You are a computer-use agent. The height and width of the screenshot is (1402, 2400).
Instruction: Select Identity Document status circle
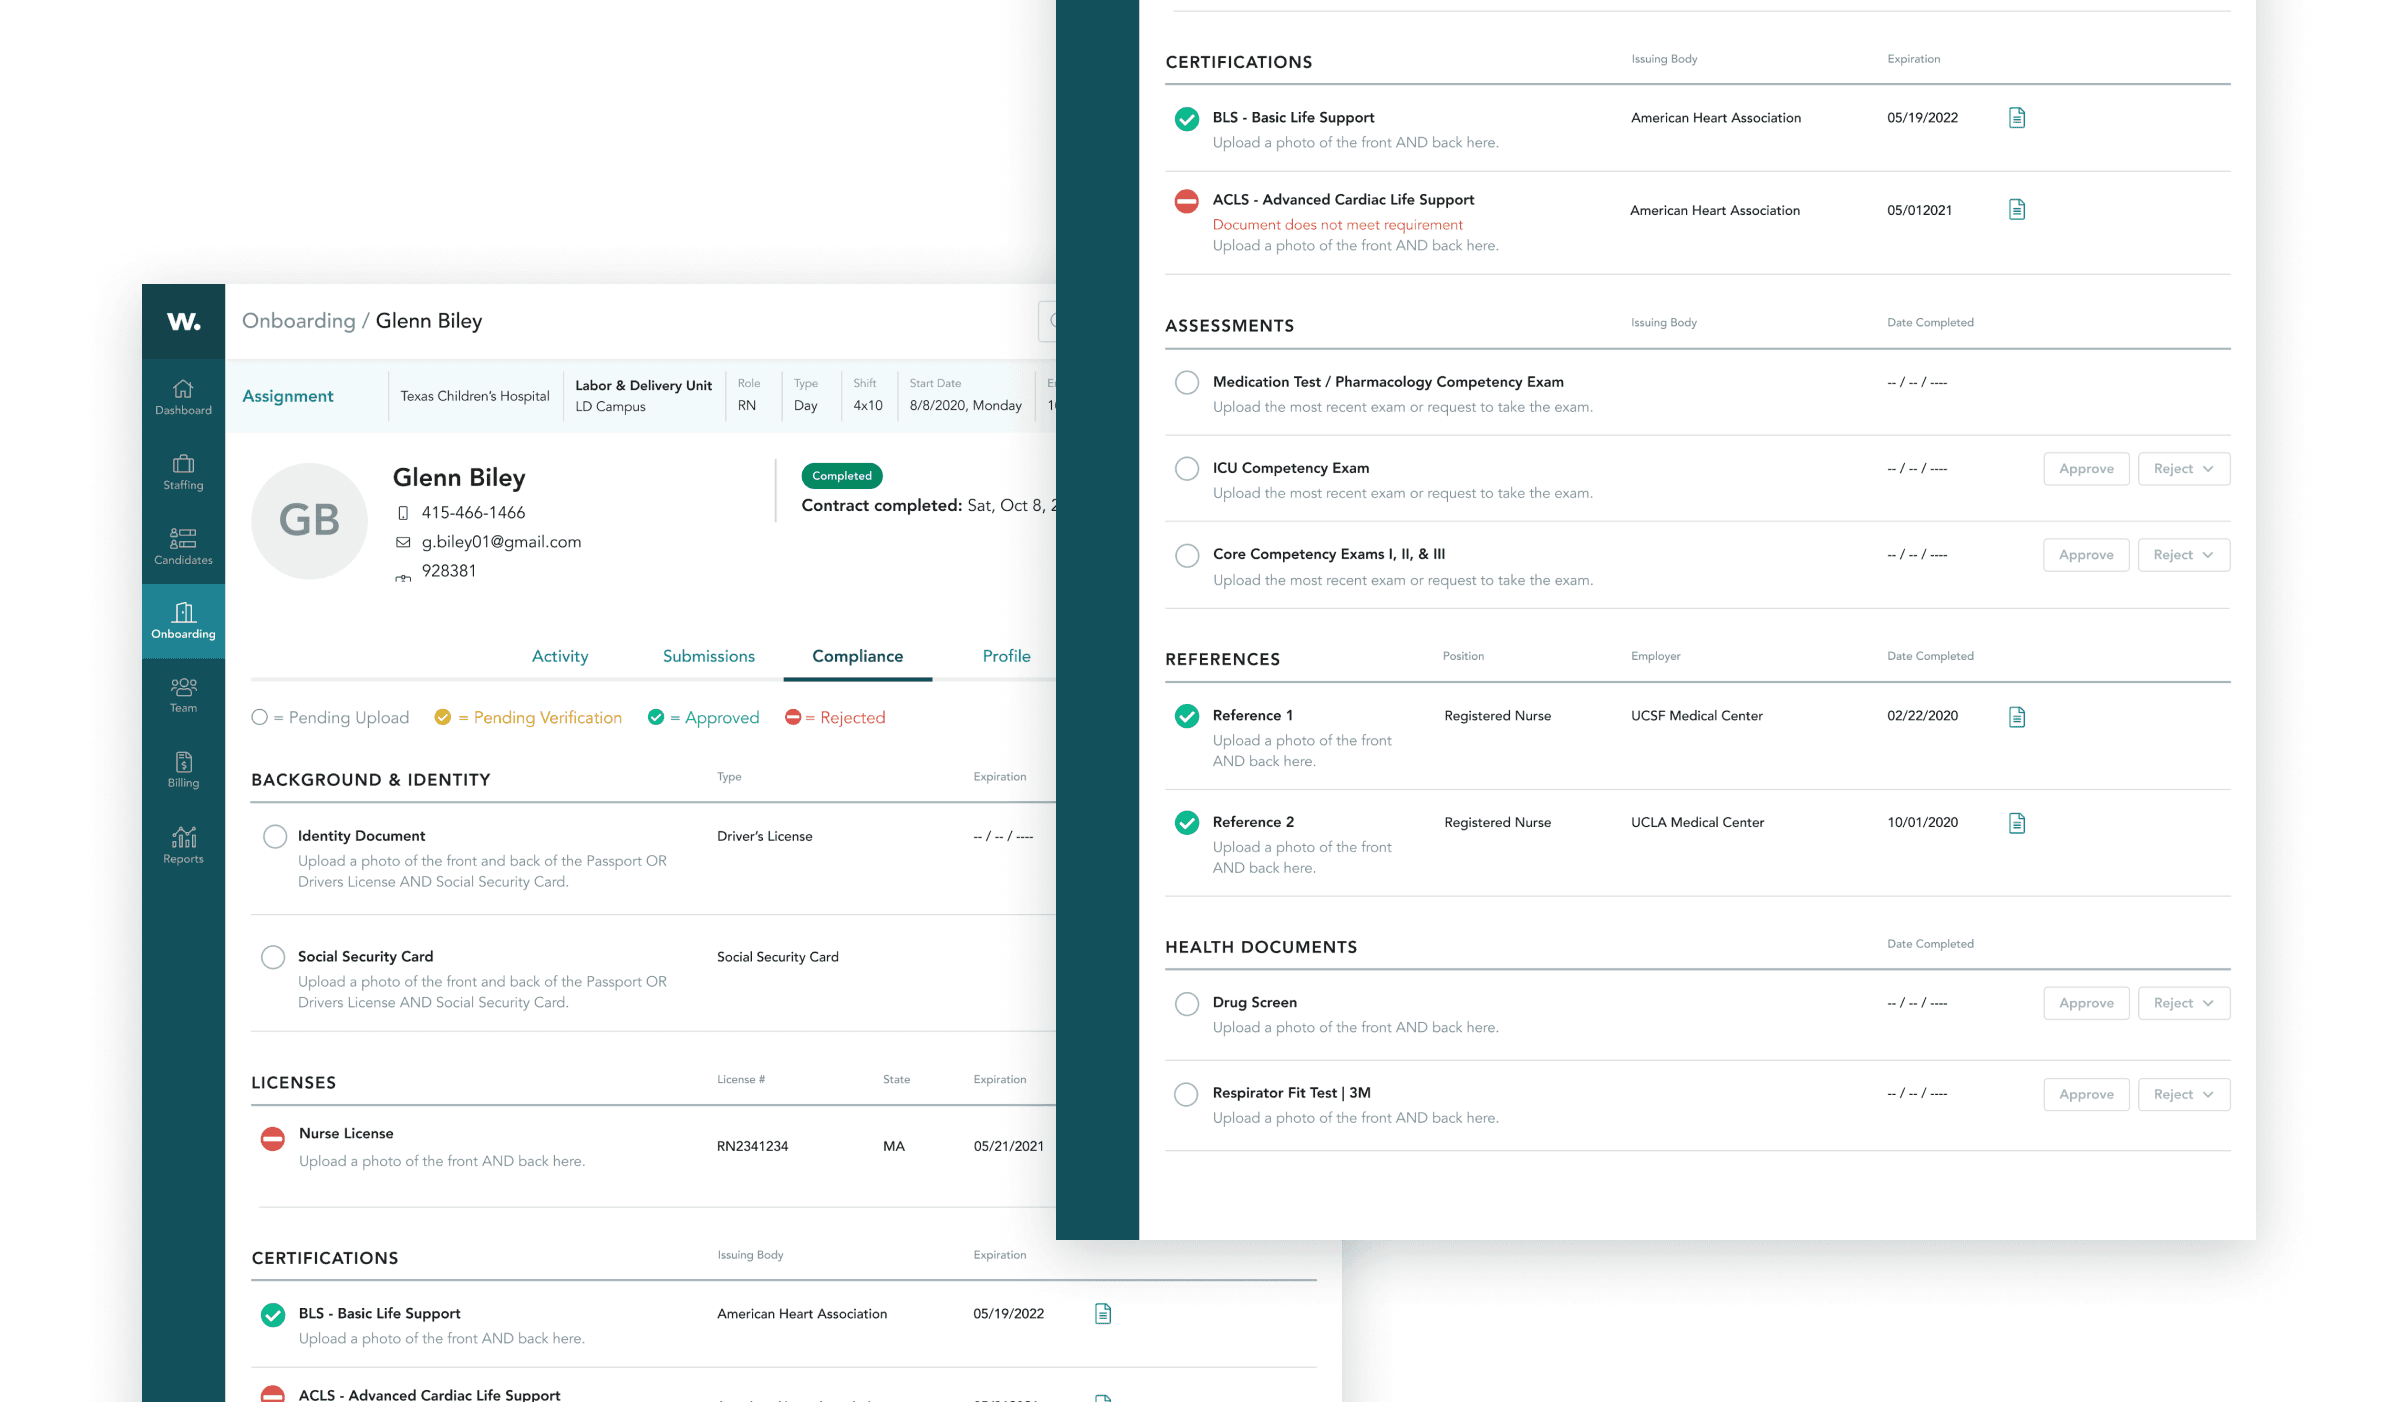274,836
